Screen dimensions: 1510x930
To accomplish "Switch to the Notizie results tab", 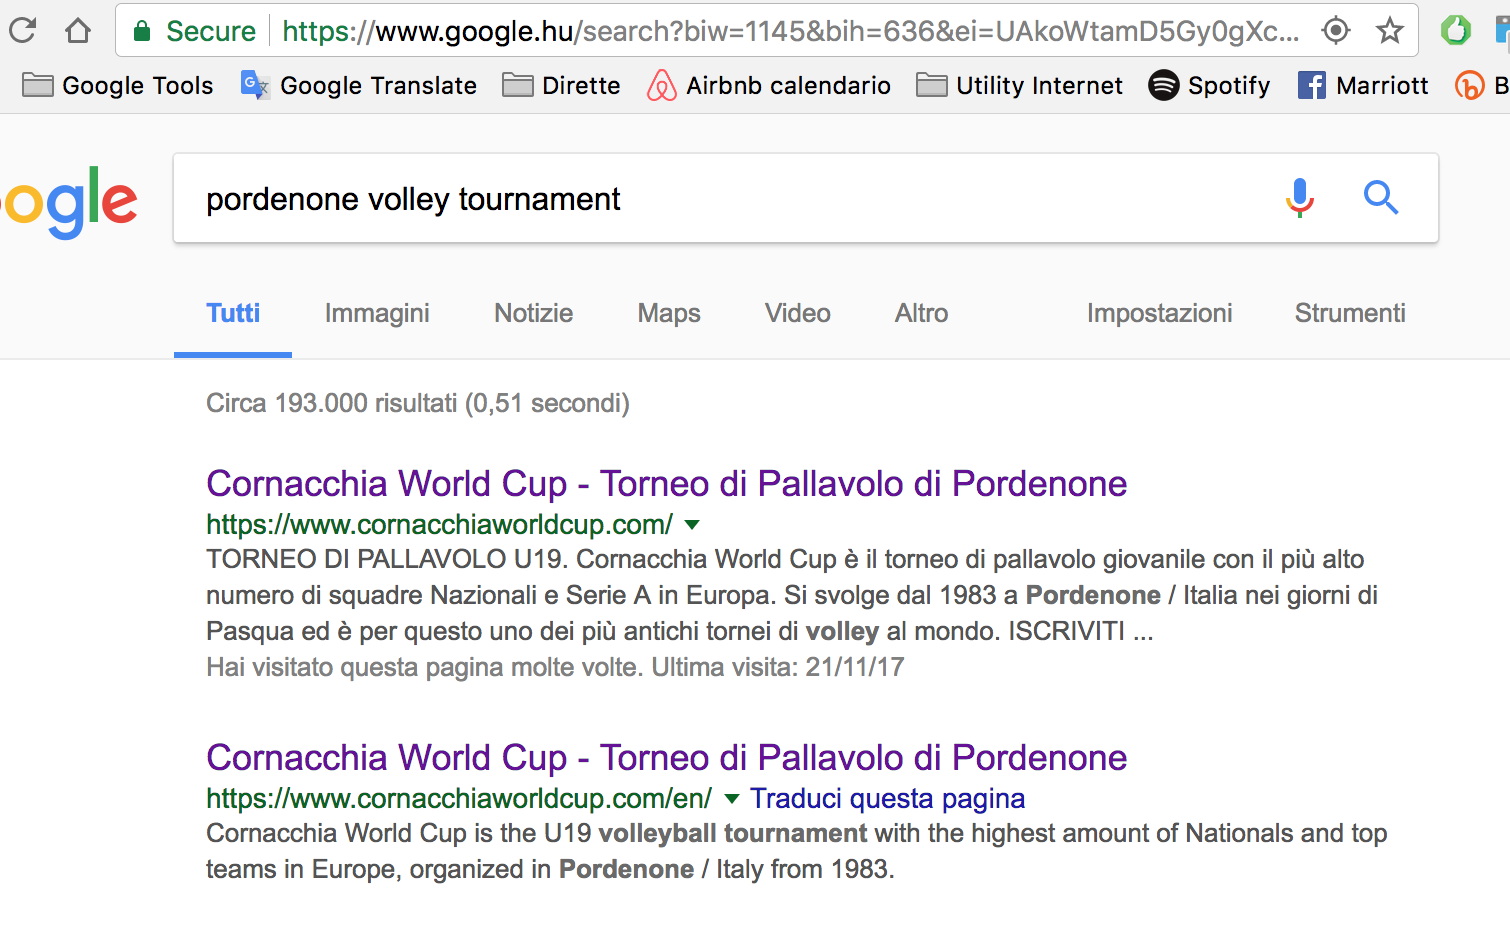I will (533, 313).
